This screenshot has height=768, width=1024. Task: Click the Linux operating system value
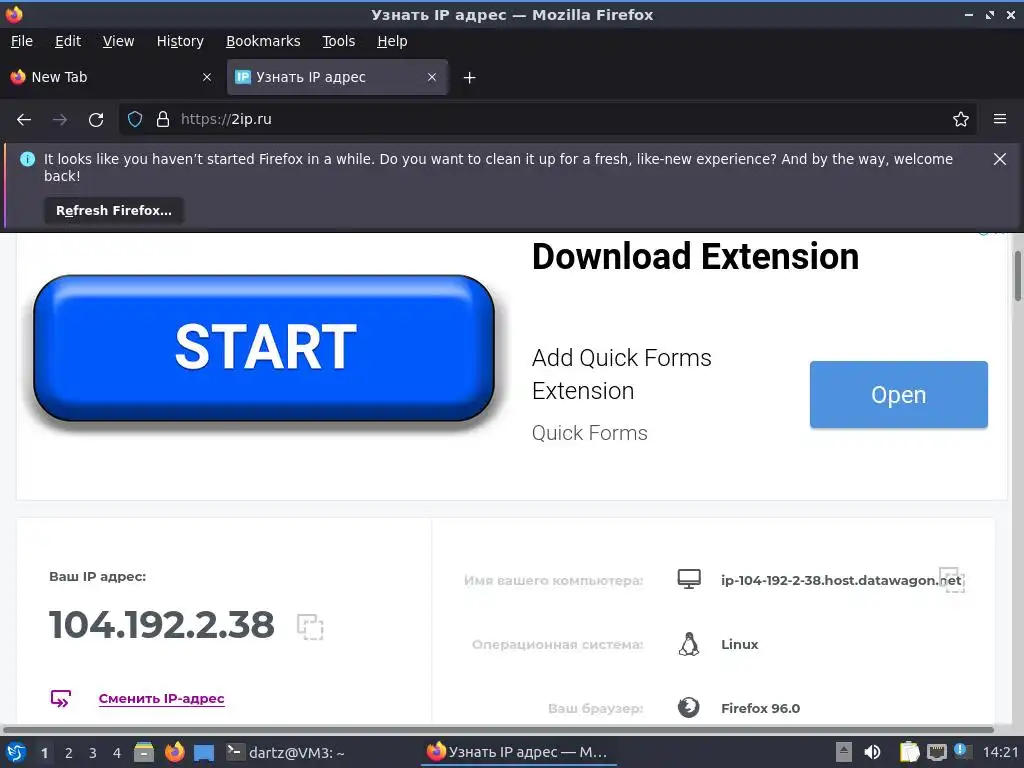[x=739, y=645]
